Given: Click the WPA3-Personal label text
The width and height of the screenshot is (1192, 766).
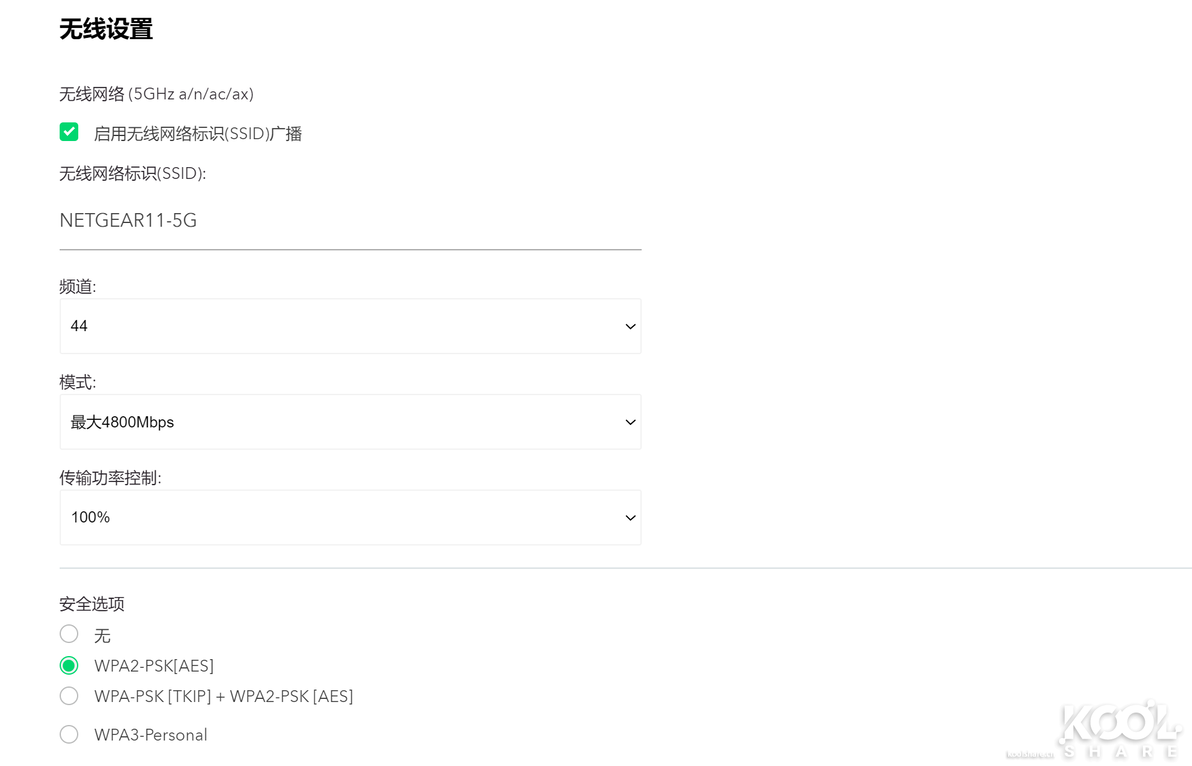Looking at the screenshot, I should [x=151, y=735].
